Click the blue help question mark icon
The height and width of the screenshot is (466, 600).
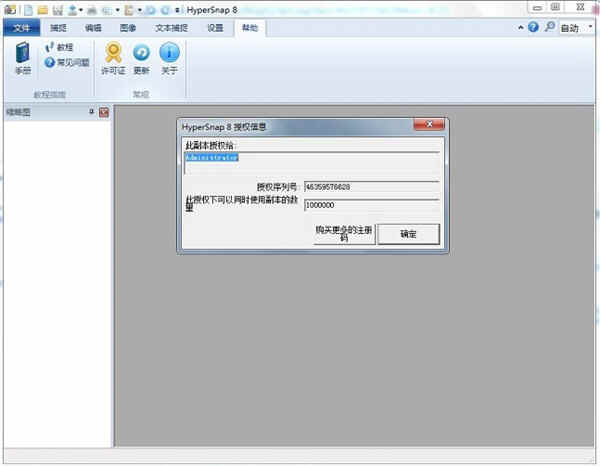tap(533, 27)
